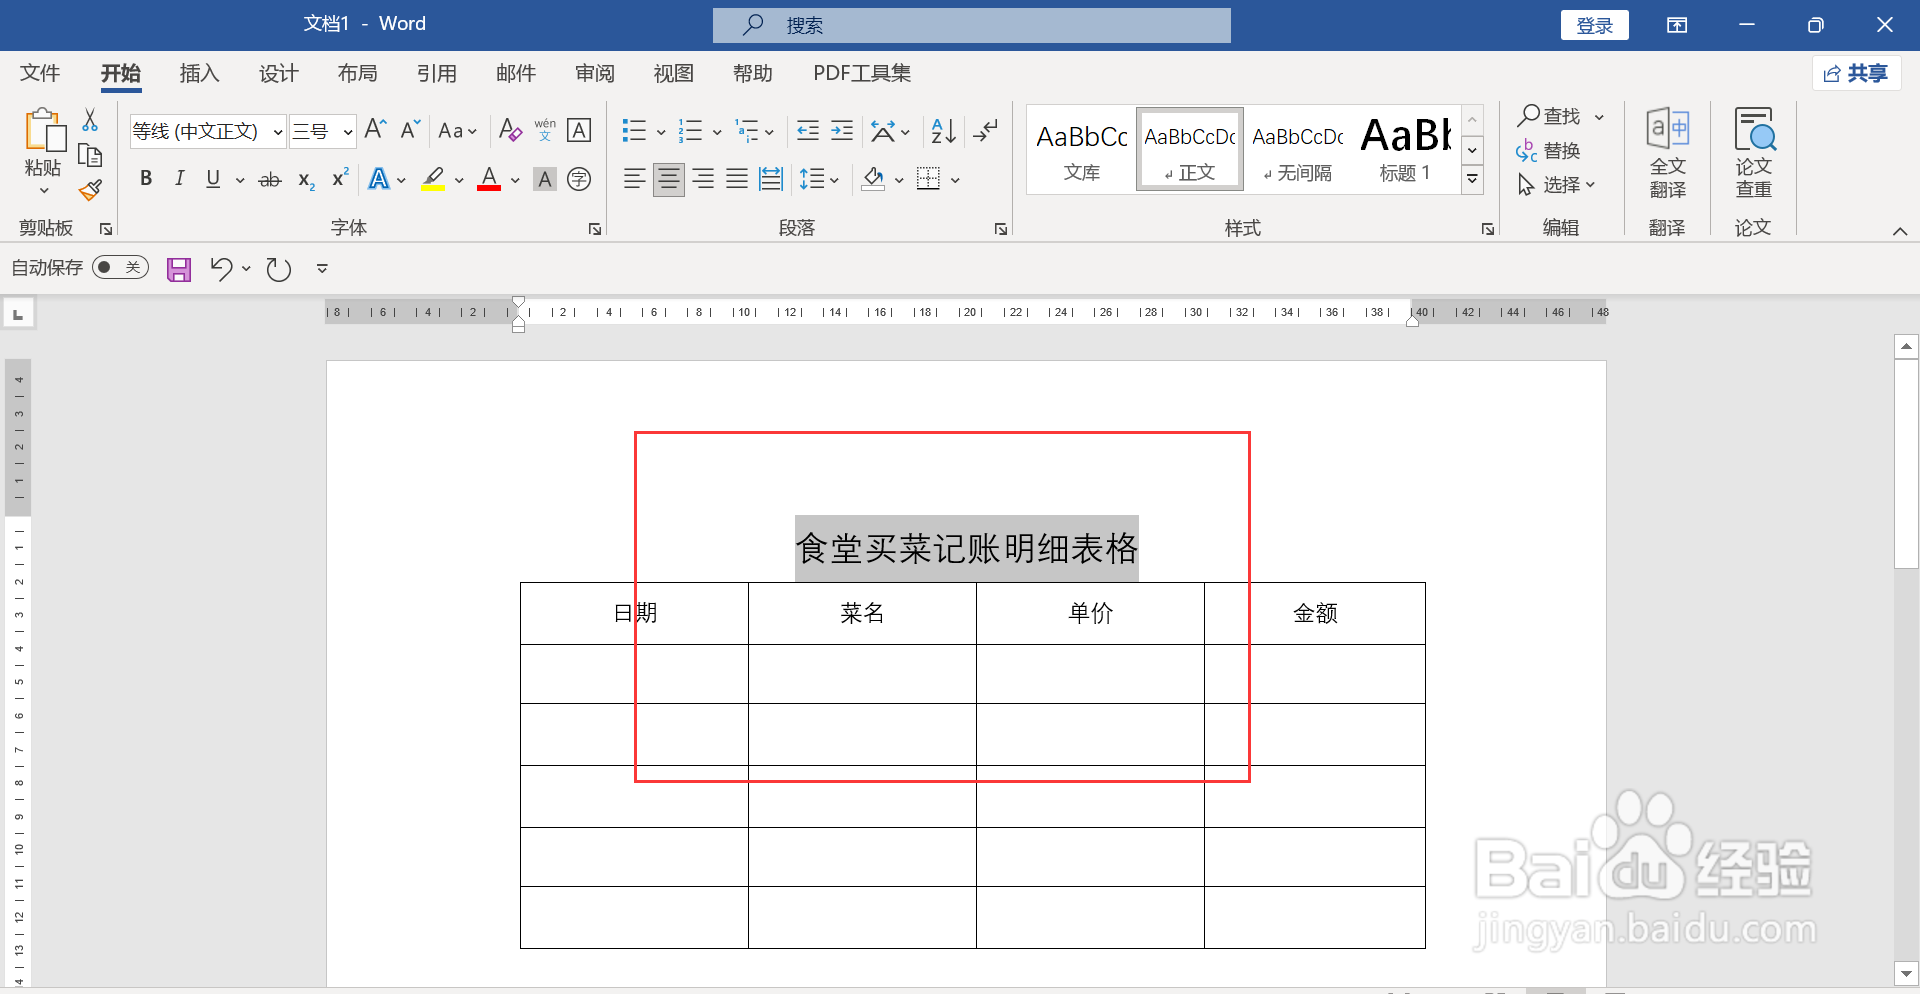This screenshot has width=1920, height=994.
Task: Expand the styles gallery more button
Action: [1472, 180]
